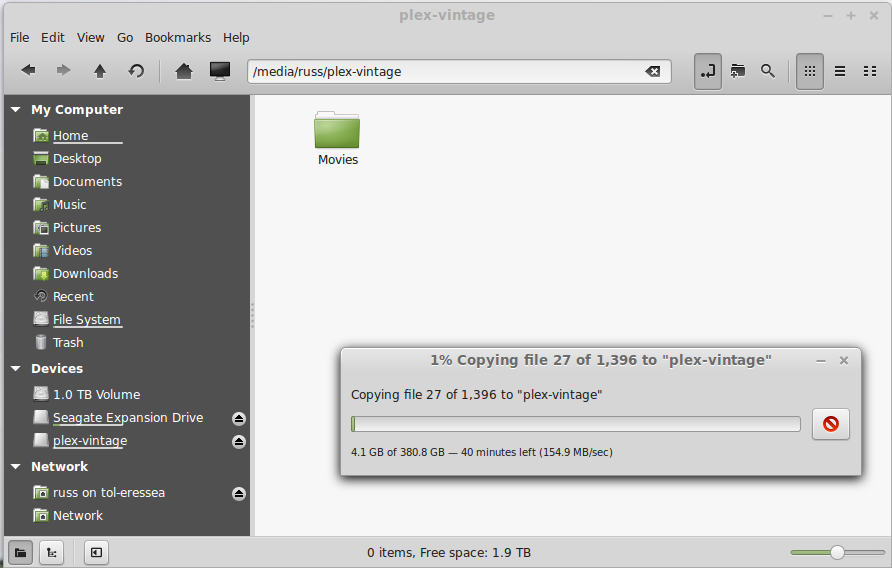Click the zoom slider handle
This screenshot has height=568, width=892.
(837, 552)
